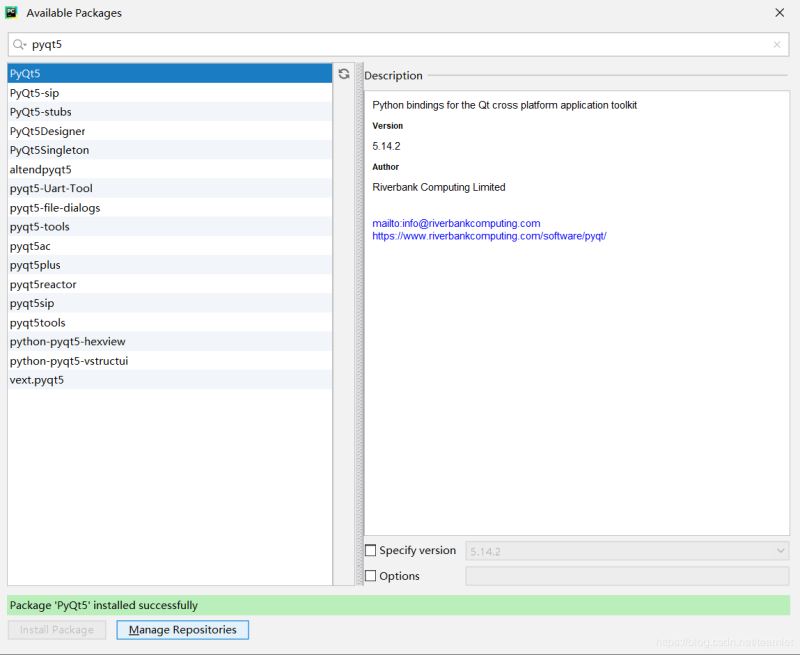Select pyqt5-tools package entry

[x=39, y=227]
